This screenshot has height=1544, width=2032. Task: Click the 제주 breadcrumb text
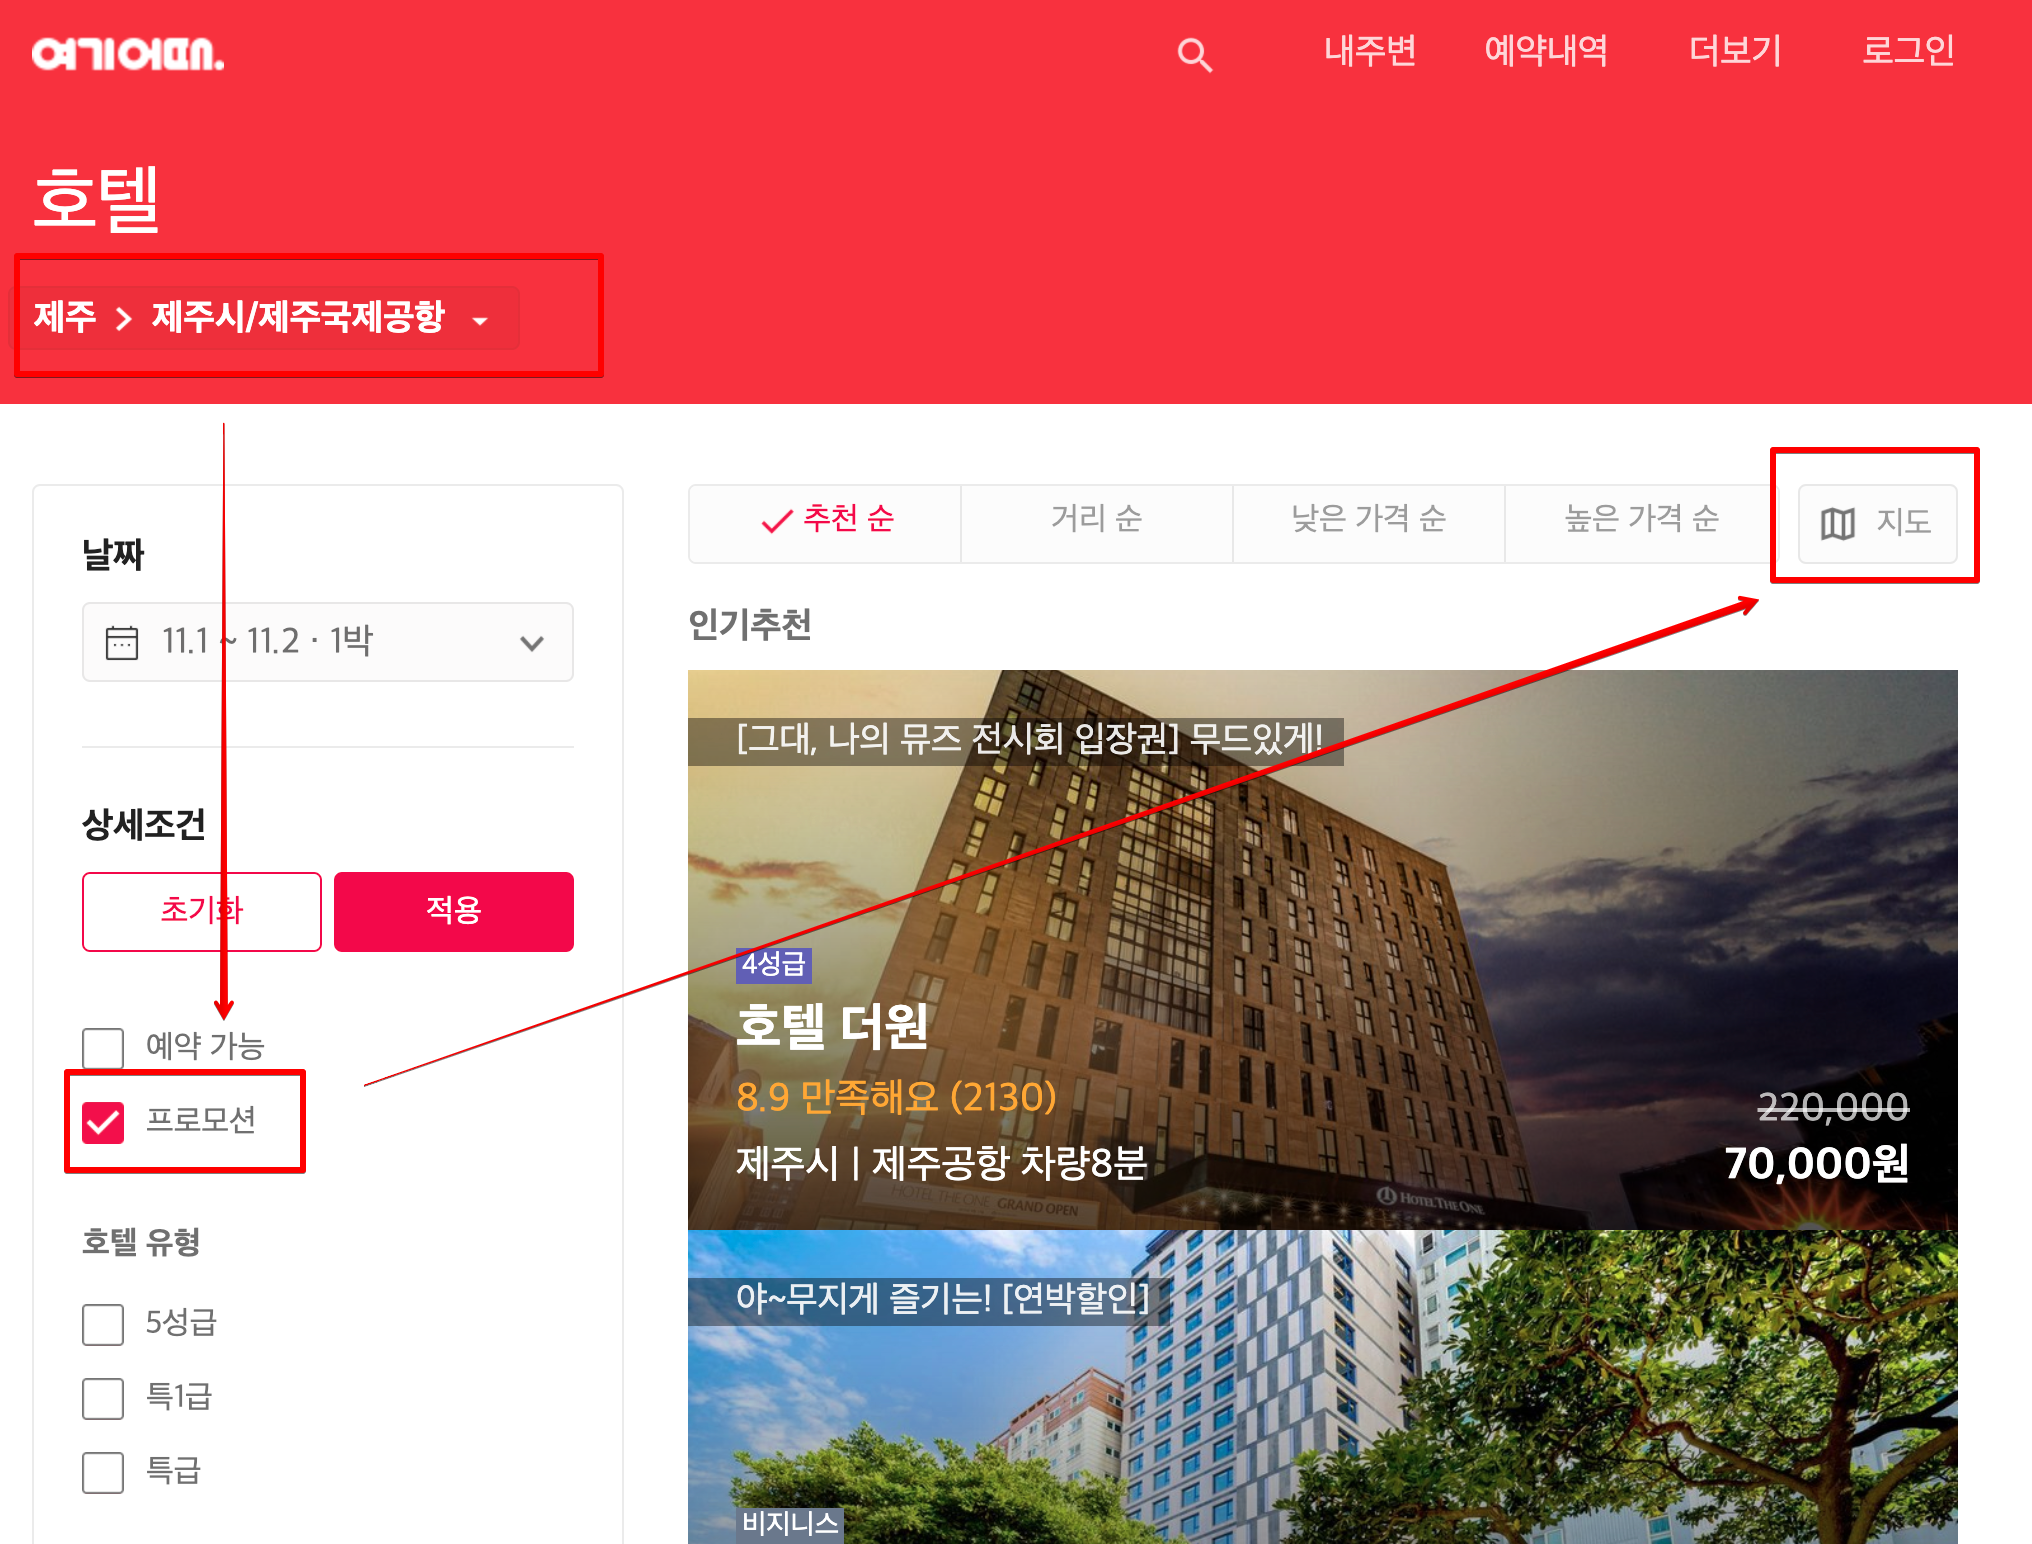point(65,317)
